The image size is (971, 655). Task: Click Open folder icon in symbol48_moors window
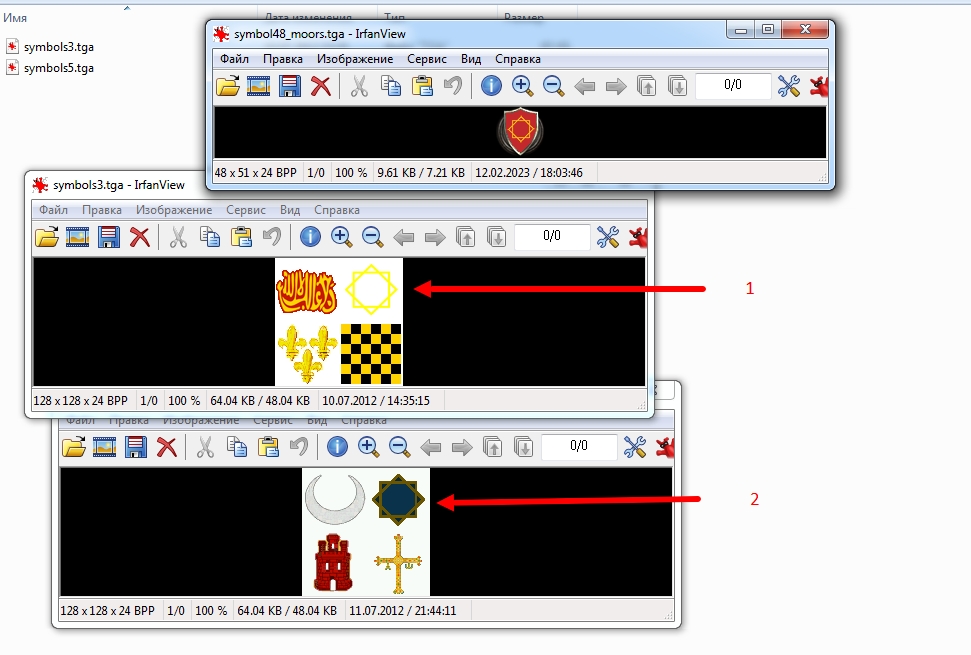click(228, 86)
